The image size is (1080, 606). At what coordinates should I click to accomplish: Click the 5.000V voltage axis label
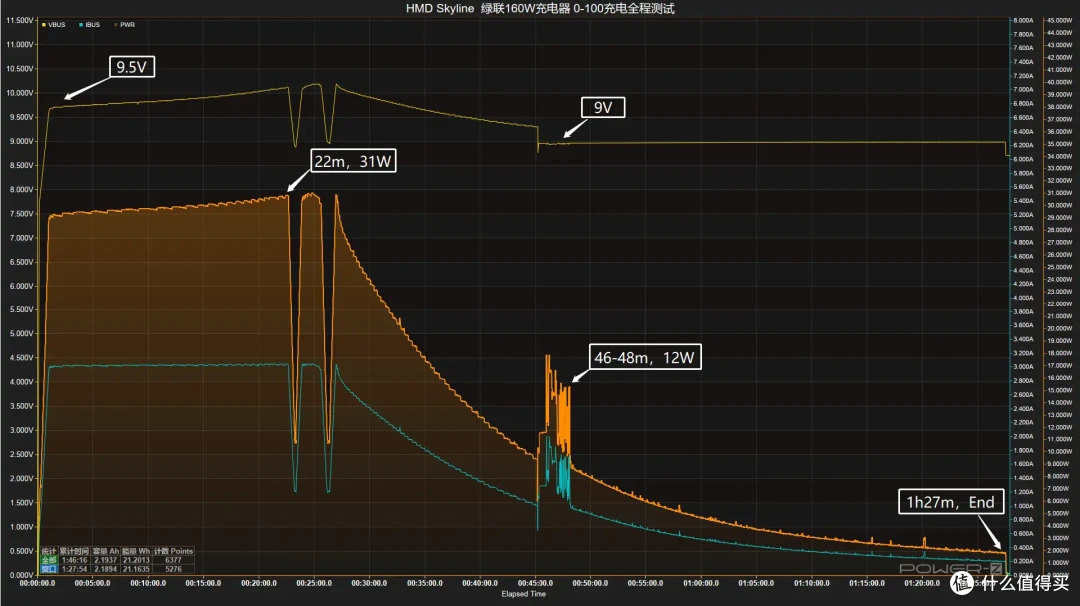point(21,334)
